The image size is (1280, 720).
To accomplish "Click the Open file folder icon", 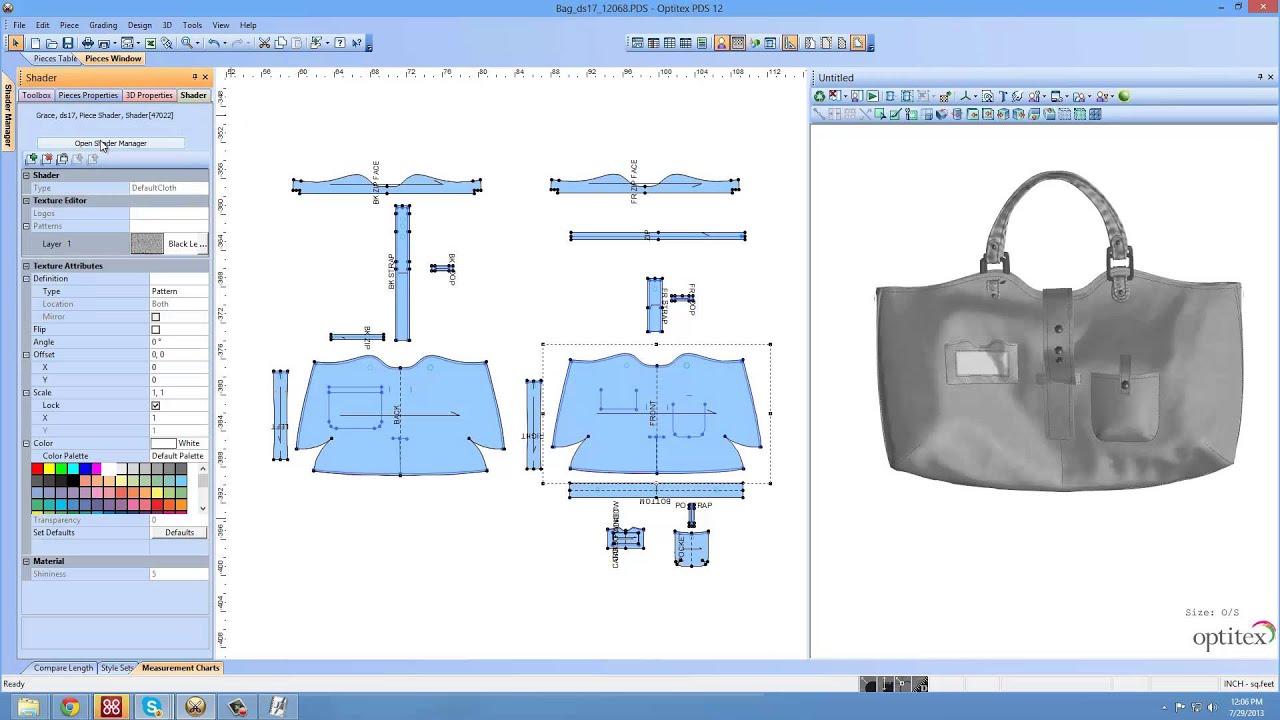I will 51,43.
